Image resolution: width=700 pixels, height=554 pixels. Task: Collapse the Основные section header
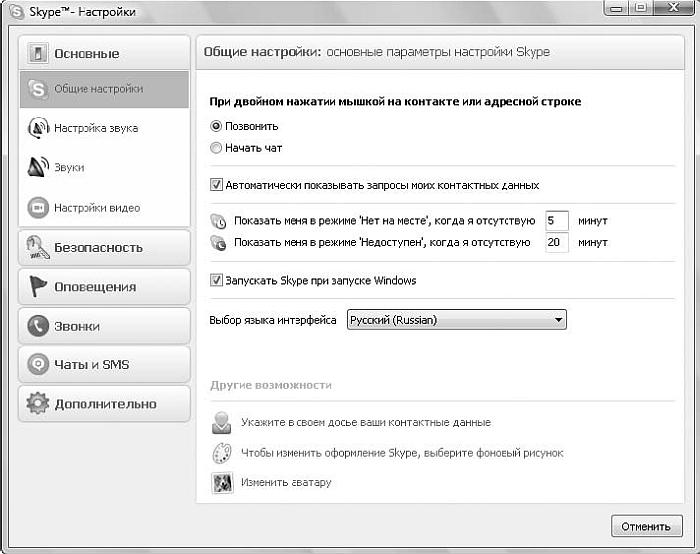pyautogui.click(x=104, y=53)
